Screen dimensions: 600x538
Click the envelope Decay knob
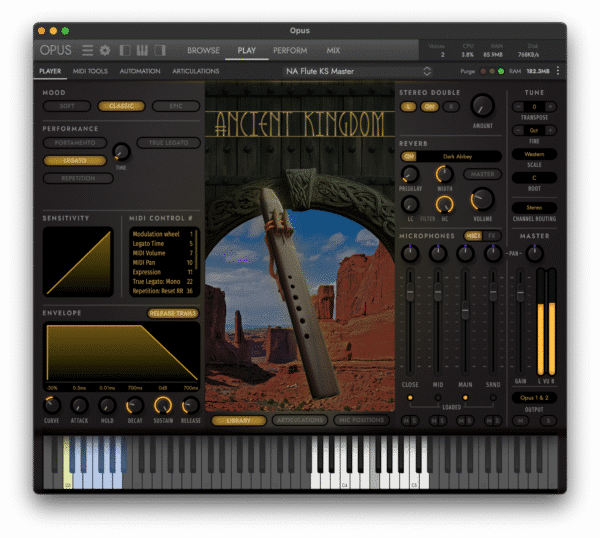coord(135,406)
